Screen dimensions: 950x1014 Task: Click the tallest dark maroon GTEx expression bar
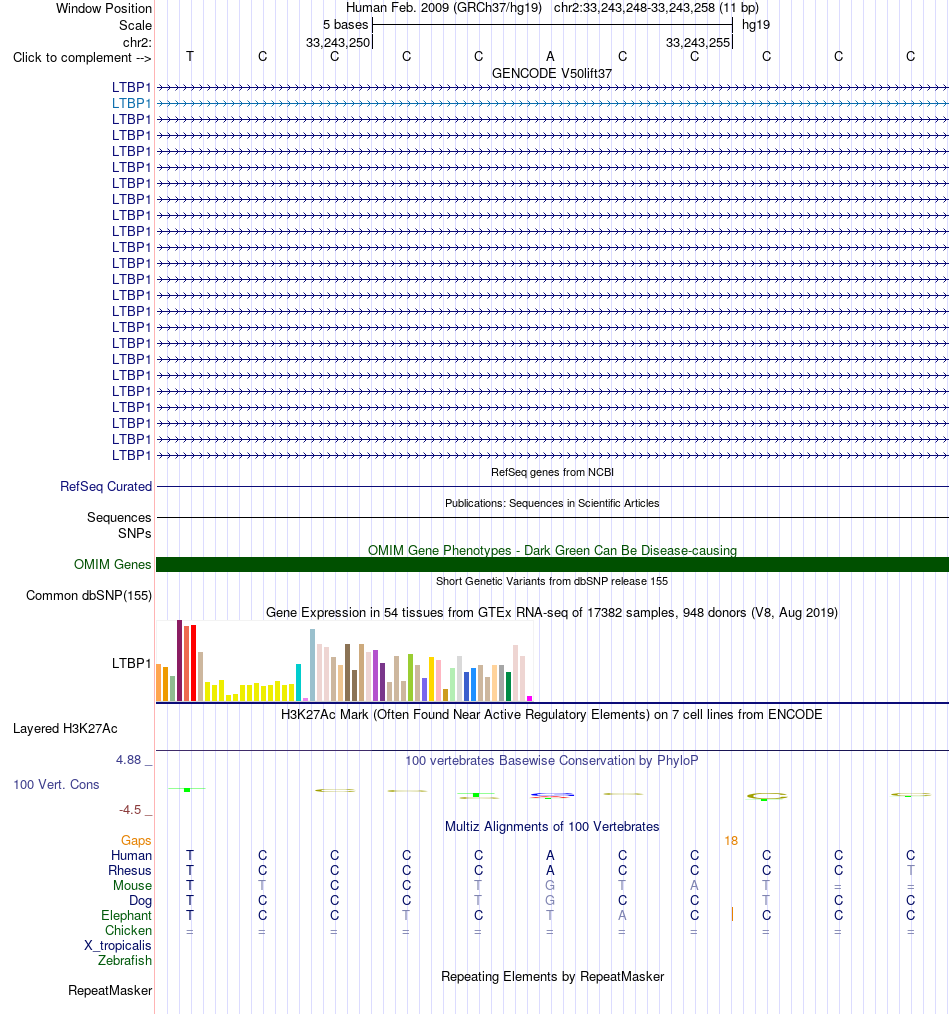point(180,660)
